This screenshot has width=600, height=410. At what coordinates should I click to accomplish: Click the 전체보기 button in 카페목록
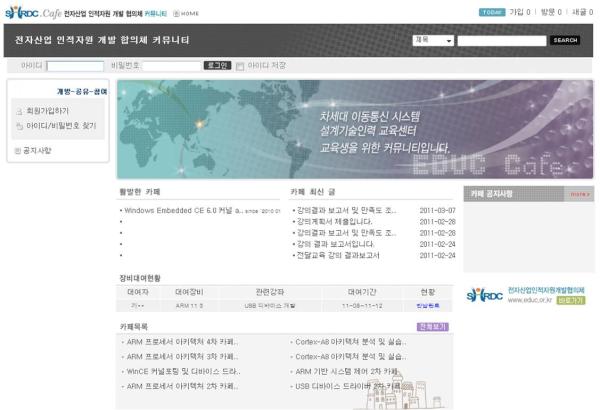pos(432,327)
